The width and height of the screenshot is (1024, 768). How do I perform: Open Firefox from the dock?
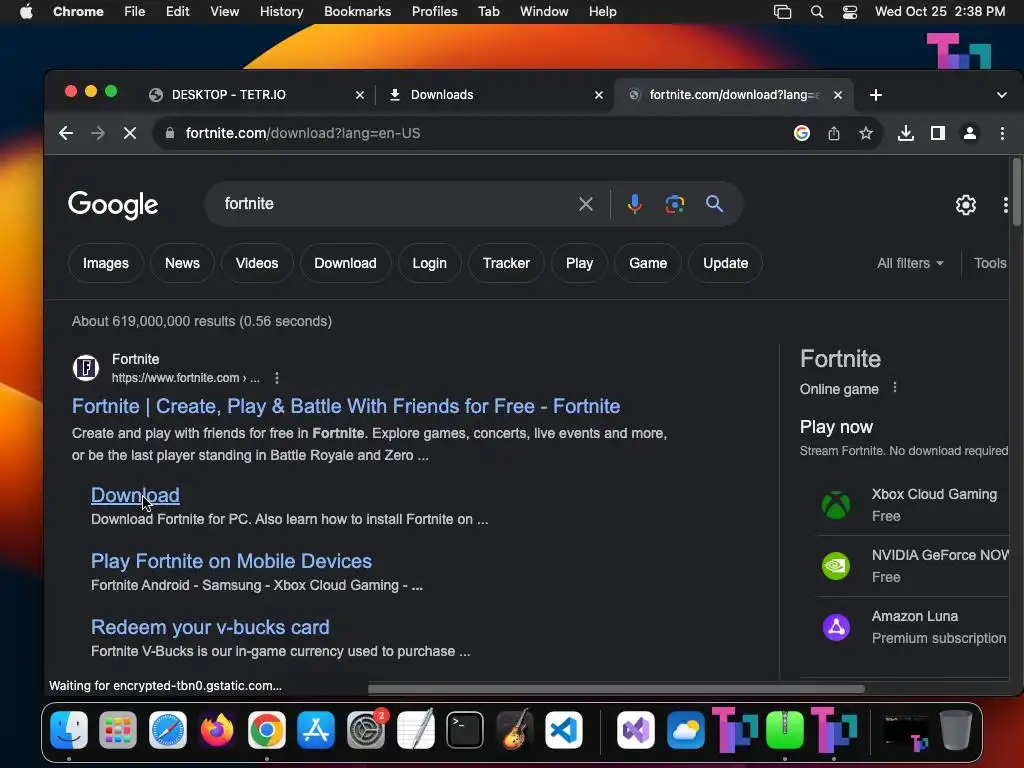click(x=217, y=730)
